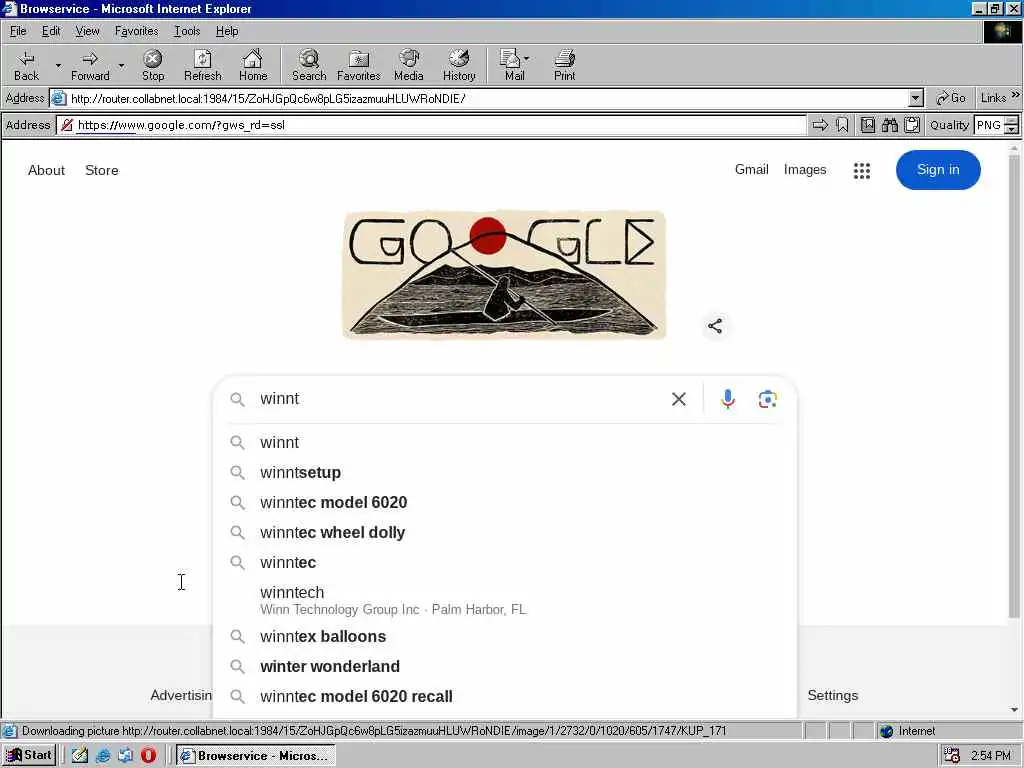Open the Edit menu
The image size is (1024, 768).
(51, 31)
